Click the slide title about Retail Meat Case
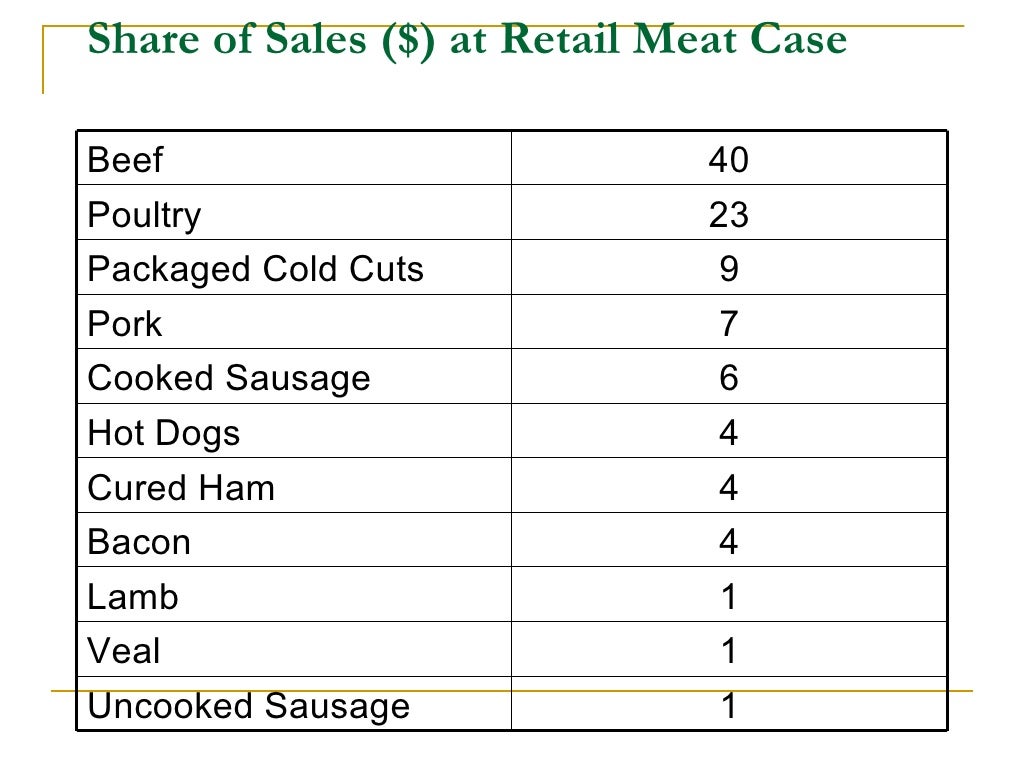The height and width of the screenshot is (768, 1024). (x=467, y=39)
